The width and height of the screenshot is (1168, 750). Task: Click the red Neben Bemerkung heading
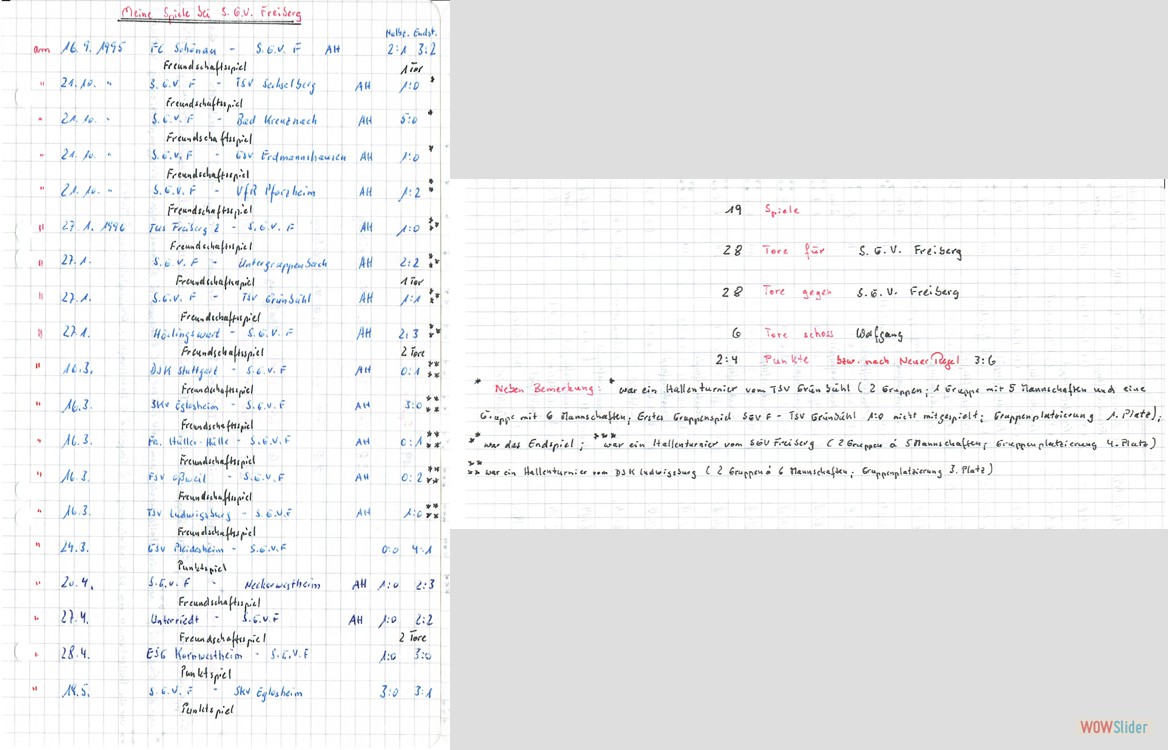tap(544, 389)
